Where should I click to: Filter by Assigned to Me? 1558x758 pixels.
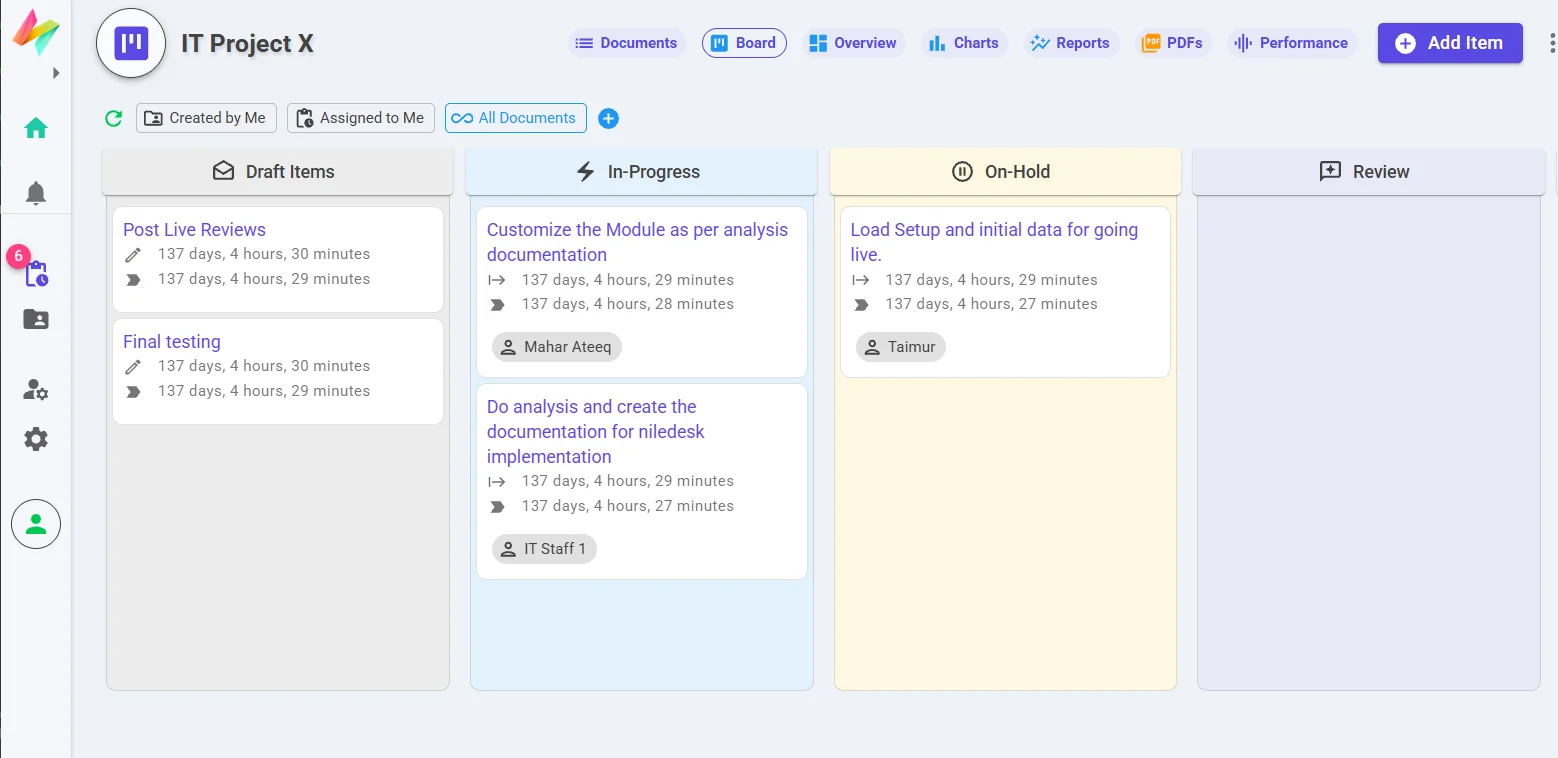(361, 118)
